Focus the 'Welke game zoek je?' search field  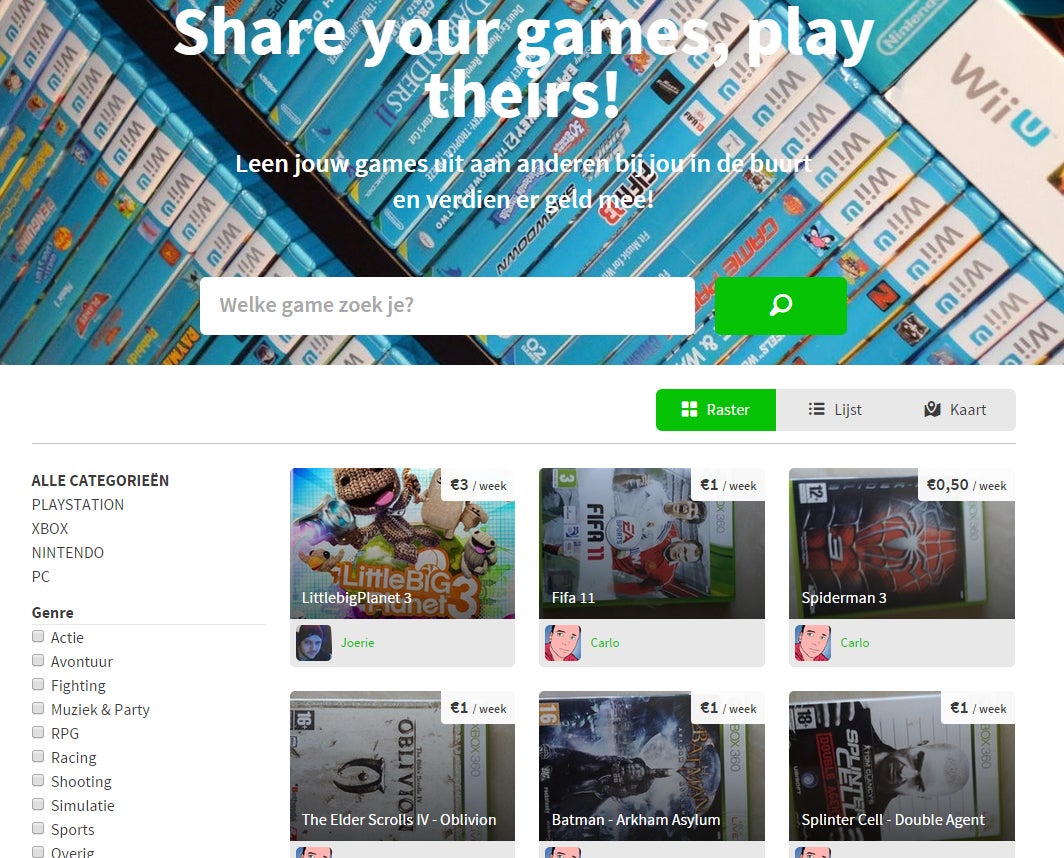[x=447, y=305]
